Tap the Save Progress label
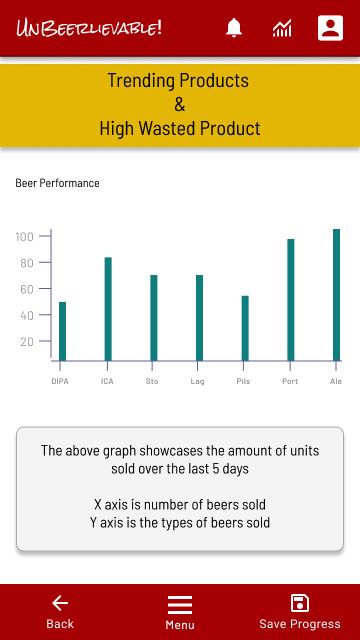Image resolution: width=360 pixels, height=640 pixels. pyautogui.click(x=300, y=624)
